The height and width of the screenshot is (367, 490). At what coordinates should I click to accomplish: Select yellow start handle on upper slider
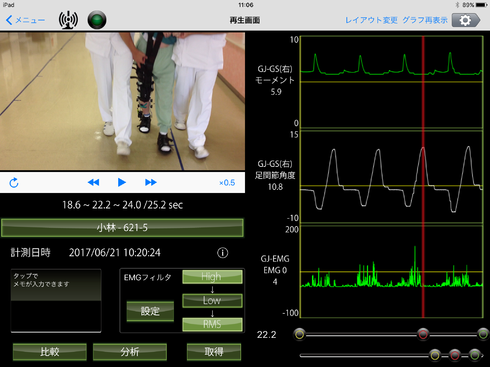click(300, 334)
